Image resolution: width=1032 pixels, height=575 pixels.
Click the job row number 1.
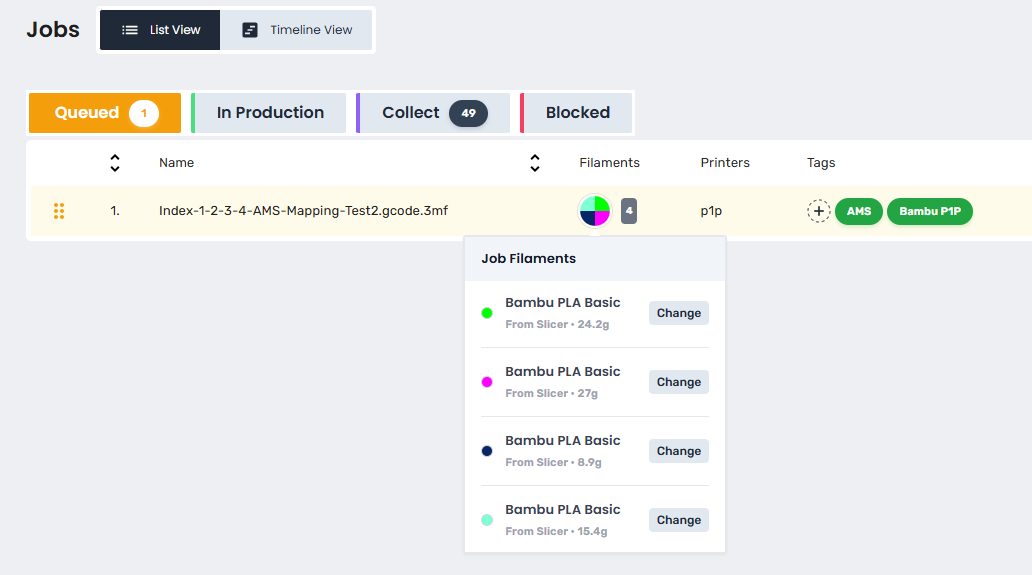click(x=115, y=211)
